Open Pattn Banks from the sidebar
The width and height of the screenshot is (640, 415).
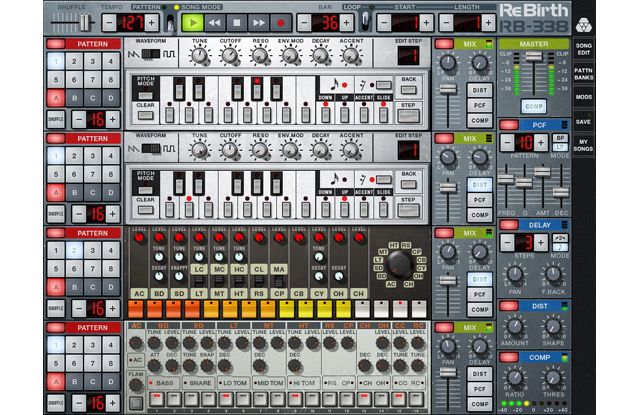coord(583,73)
